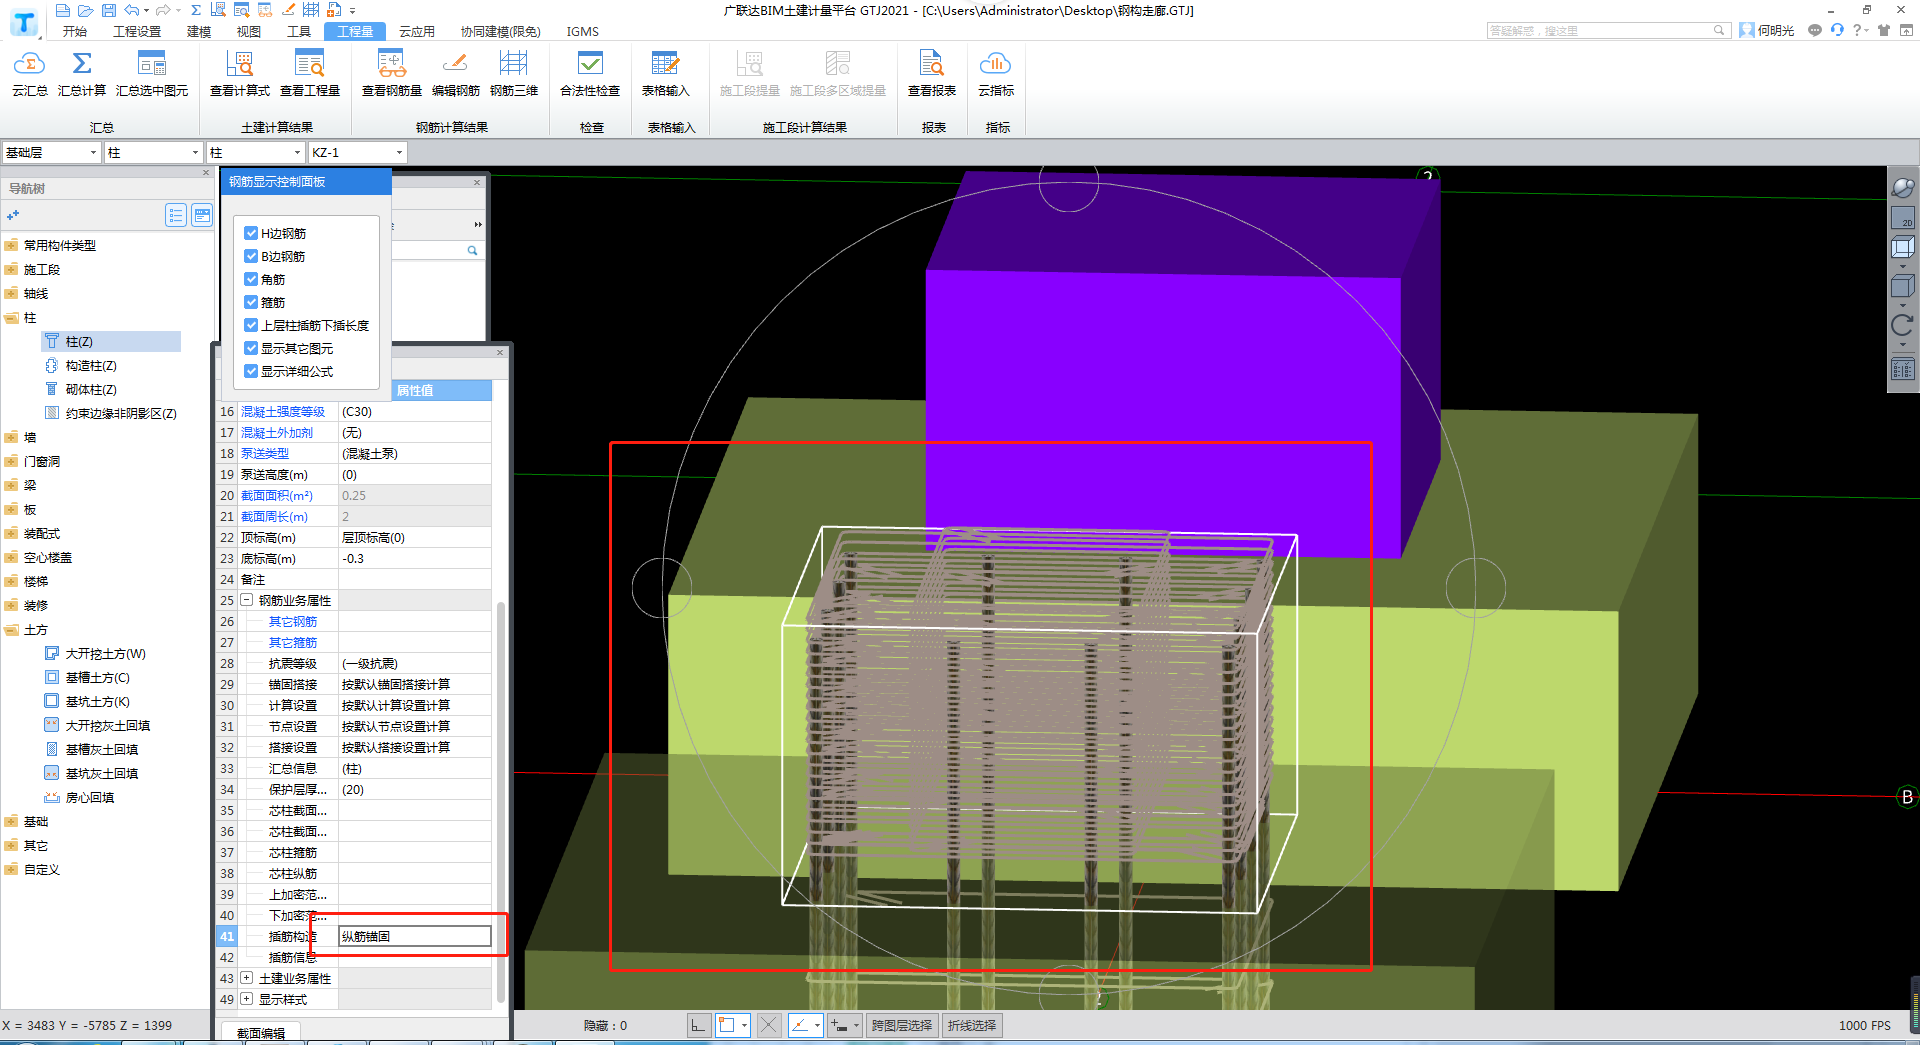Open the 视图 ribbon tab

point(249,31)
